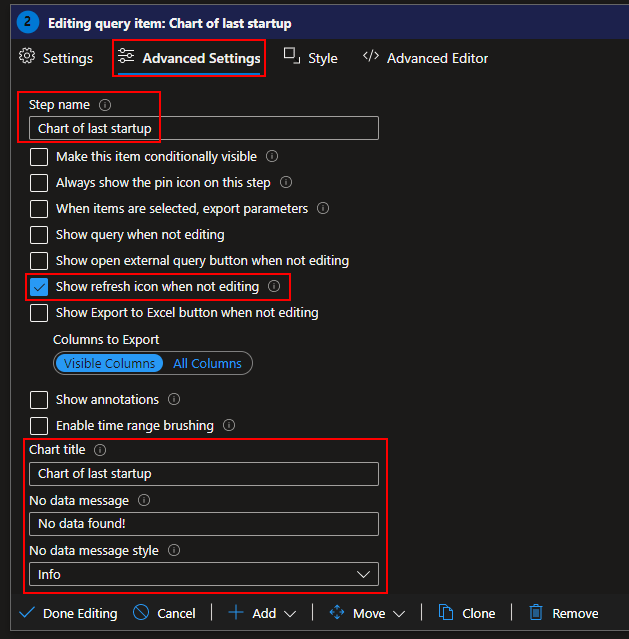The width and height of the screenshot is (629, 639).
Task: Click info icon beside Enable time range brushing
Action: tap(229, 426)
